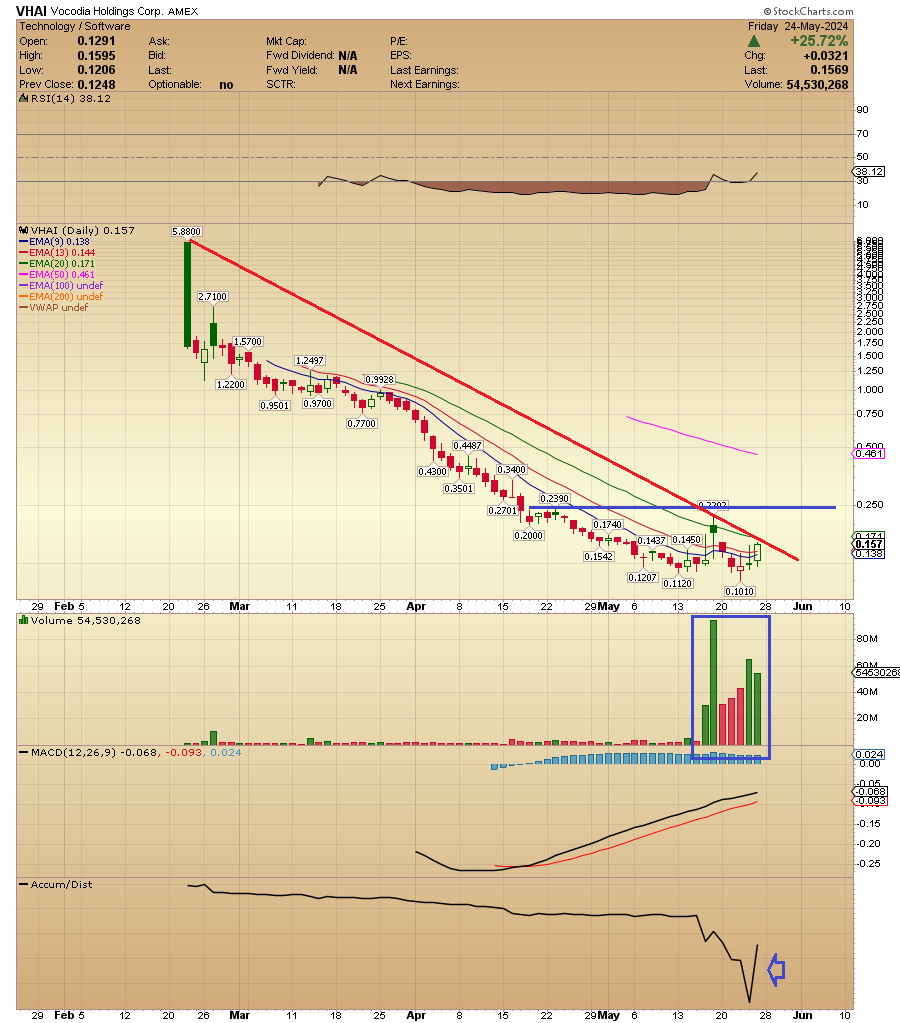
Task: Click the RSI(14) 38.12 panel title
Action: [x=70, y=99]
